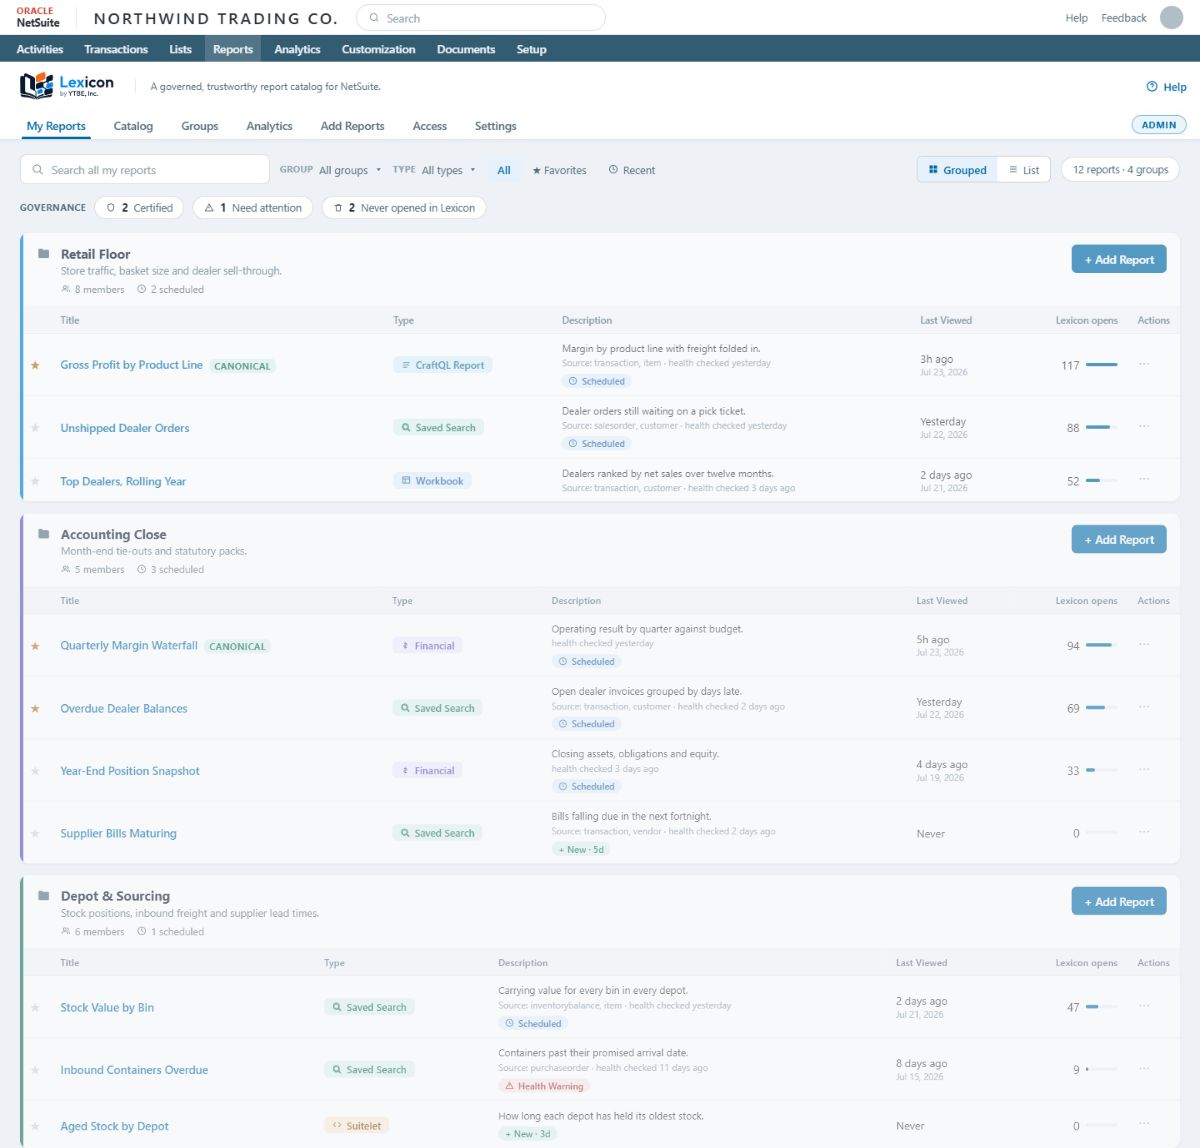Open the TYPE All types dropdown
Image resolution: width=1200 pixels, height=1148 pixels.
pos(448,170)
